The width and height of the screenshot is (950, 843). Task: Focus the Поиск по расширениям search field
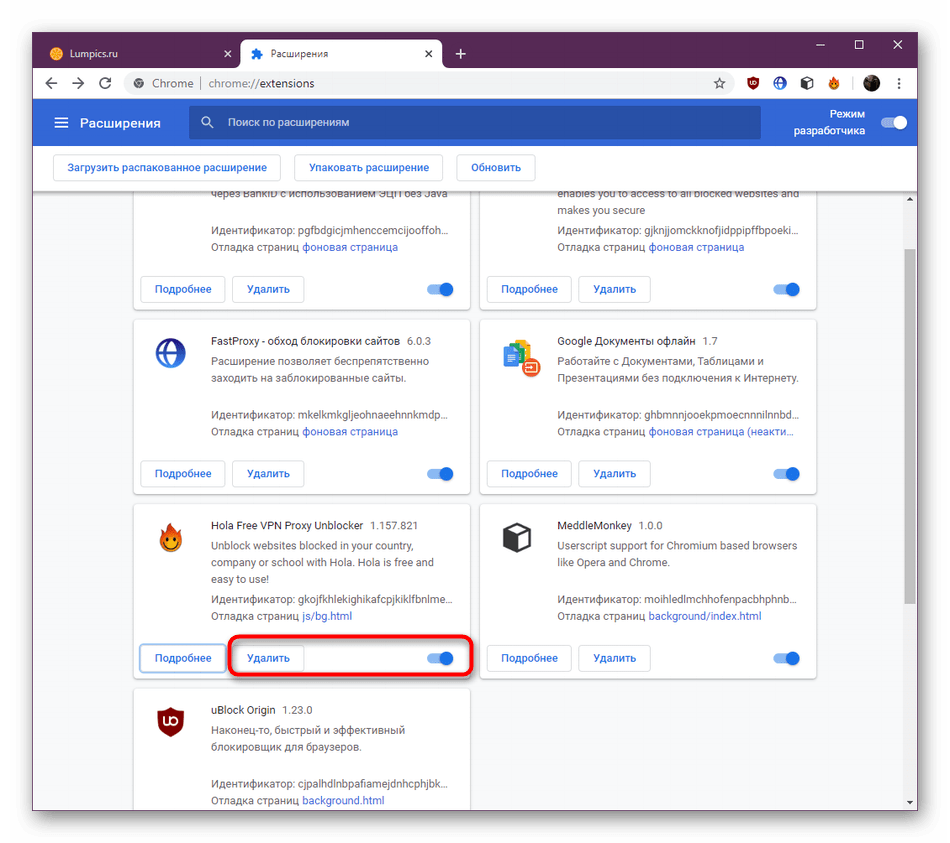click(x=474, y=122)
